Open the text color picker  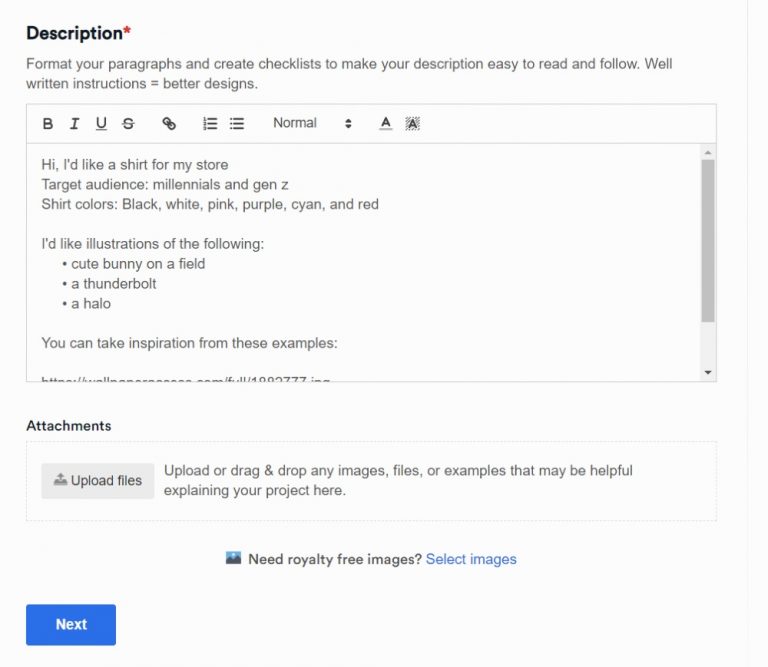coord(386,124)
